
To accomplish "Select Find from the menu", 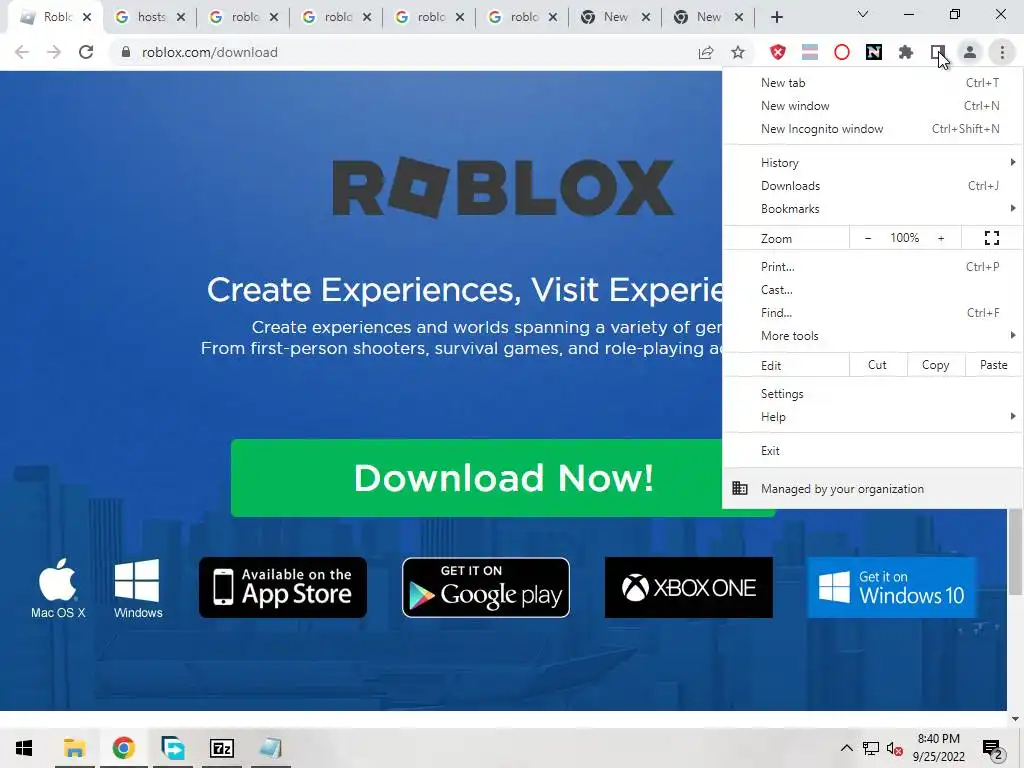I will pos(872,312).
